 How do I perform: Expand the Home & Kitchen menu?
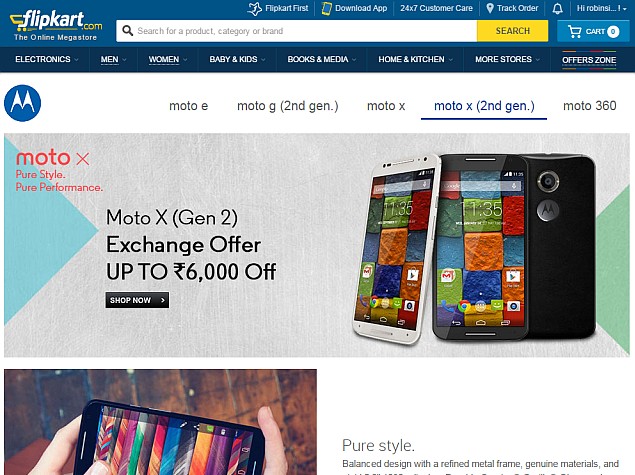coord(416,60)
